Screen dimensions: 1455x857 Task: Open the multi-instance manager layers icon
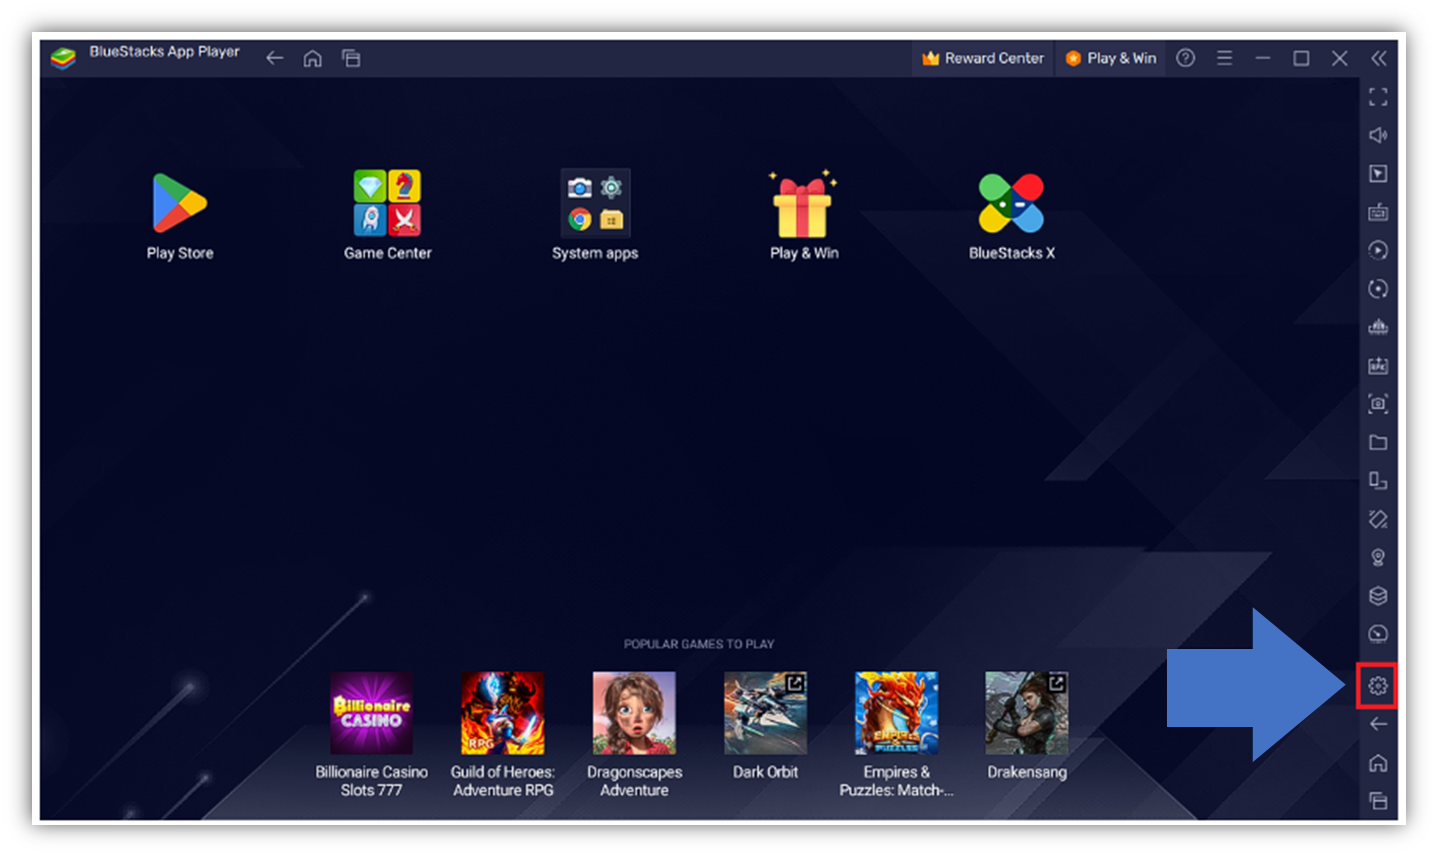(x=1378, y=596)
